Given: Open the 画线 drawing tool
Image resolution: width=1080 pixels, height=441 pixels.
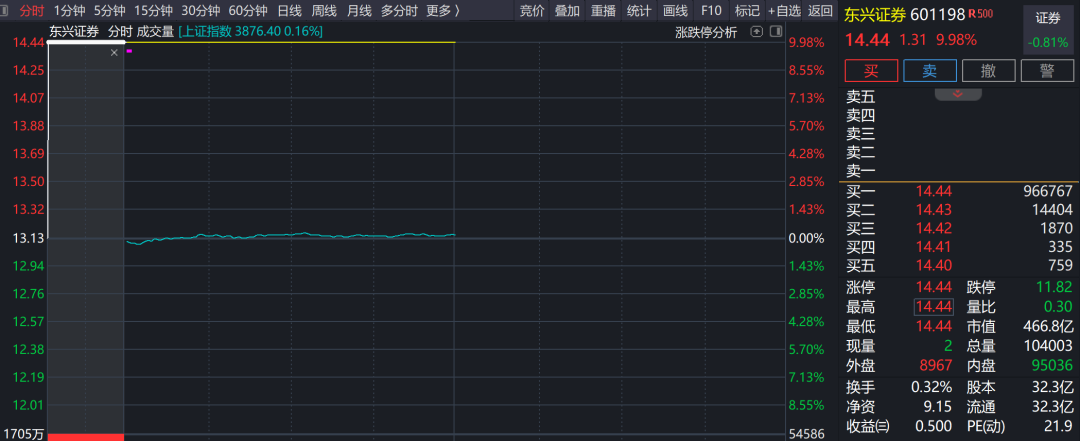Looking at the screenshot, I should click(676, 11).
